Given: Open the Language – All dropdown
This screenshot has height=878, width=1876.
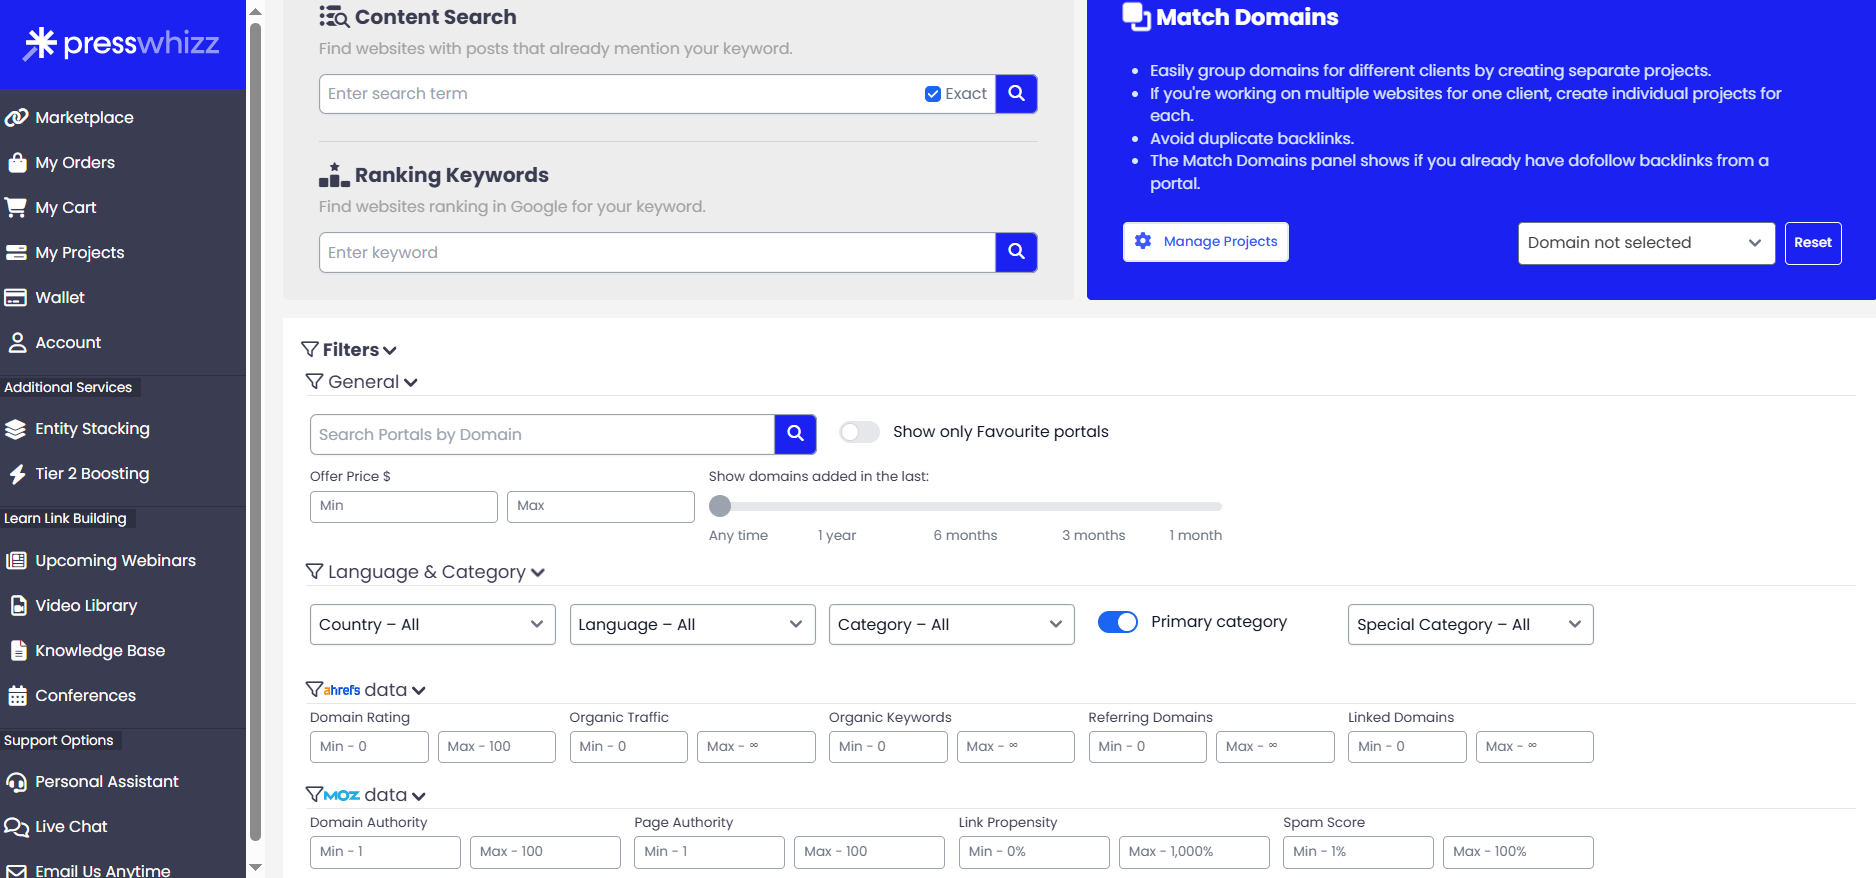Looking at the screenshot, I should click(692, 624).
